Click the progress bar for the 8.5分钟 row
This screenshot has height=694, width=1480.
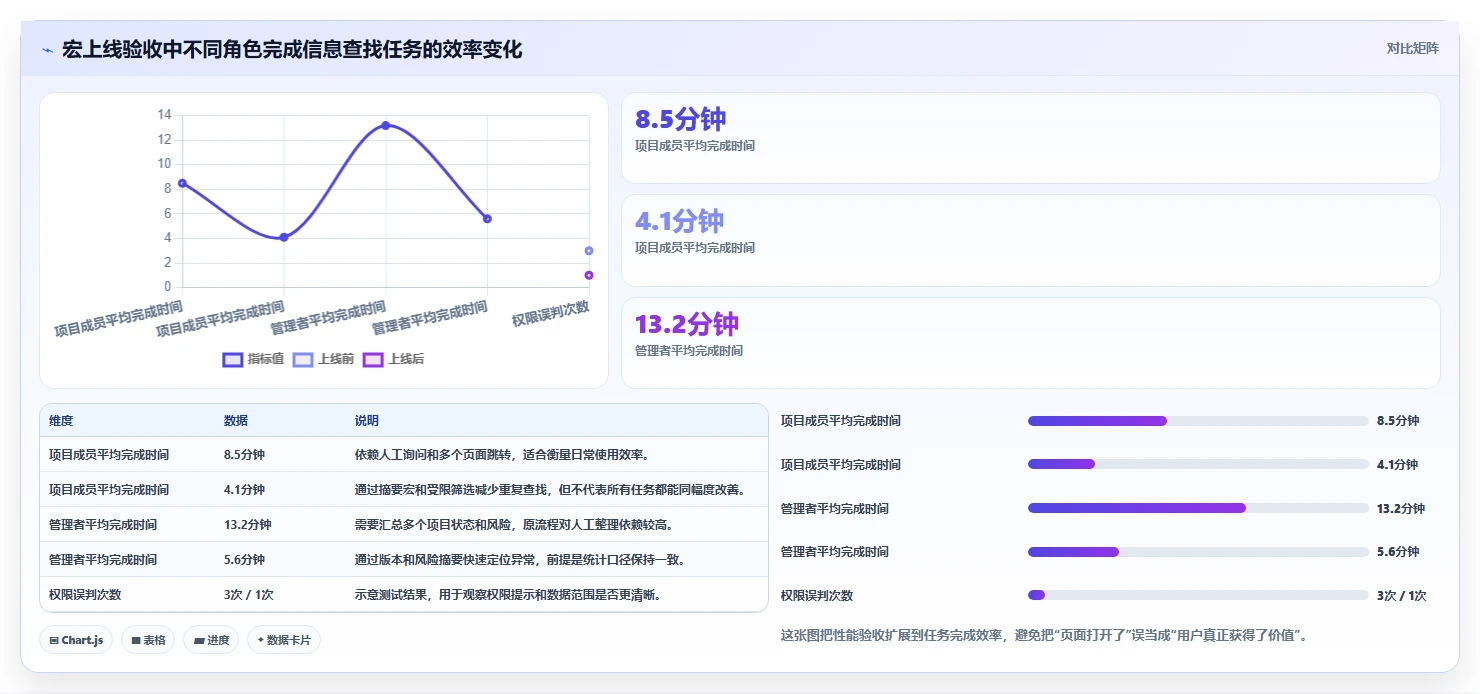(1198, 421)
